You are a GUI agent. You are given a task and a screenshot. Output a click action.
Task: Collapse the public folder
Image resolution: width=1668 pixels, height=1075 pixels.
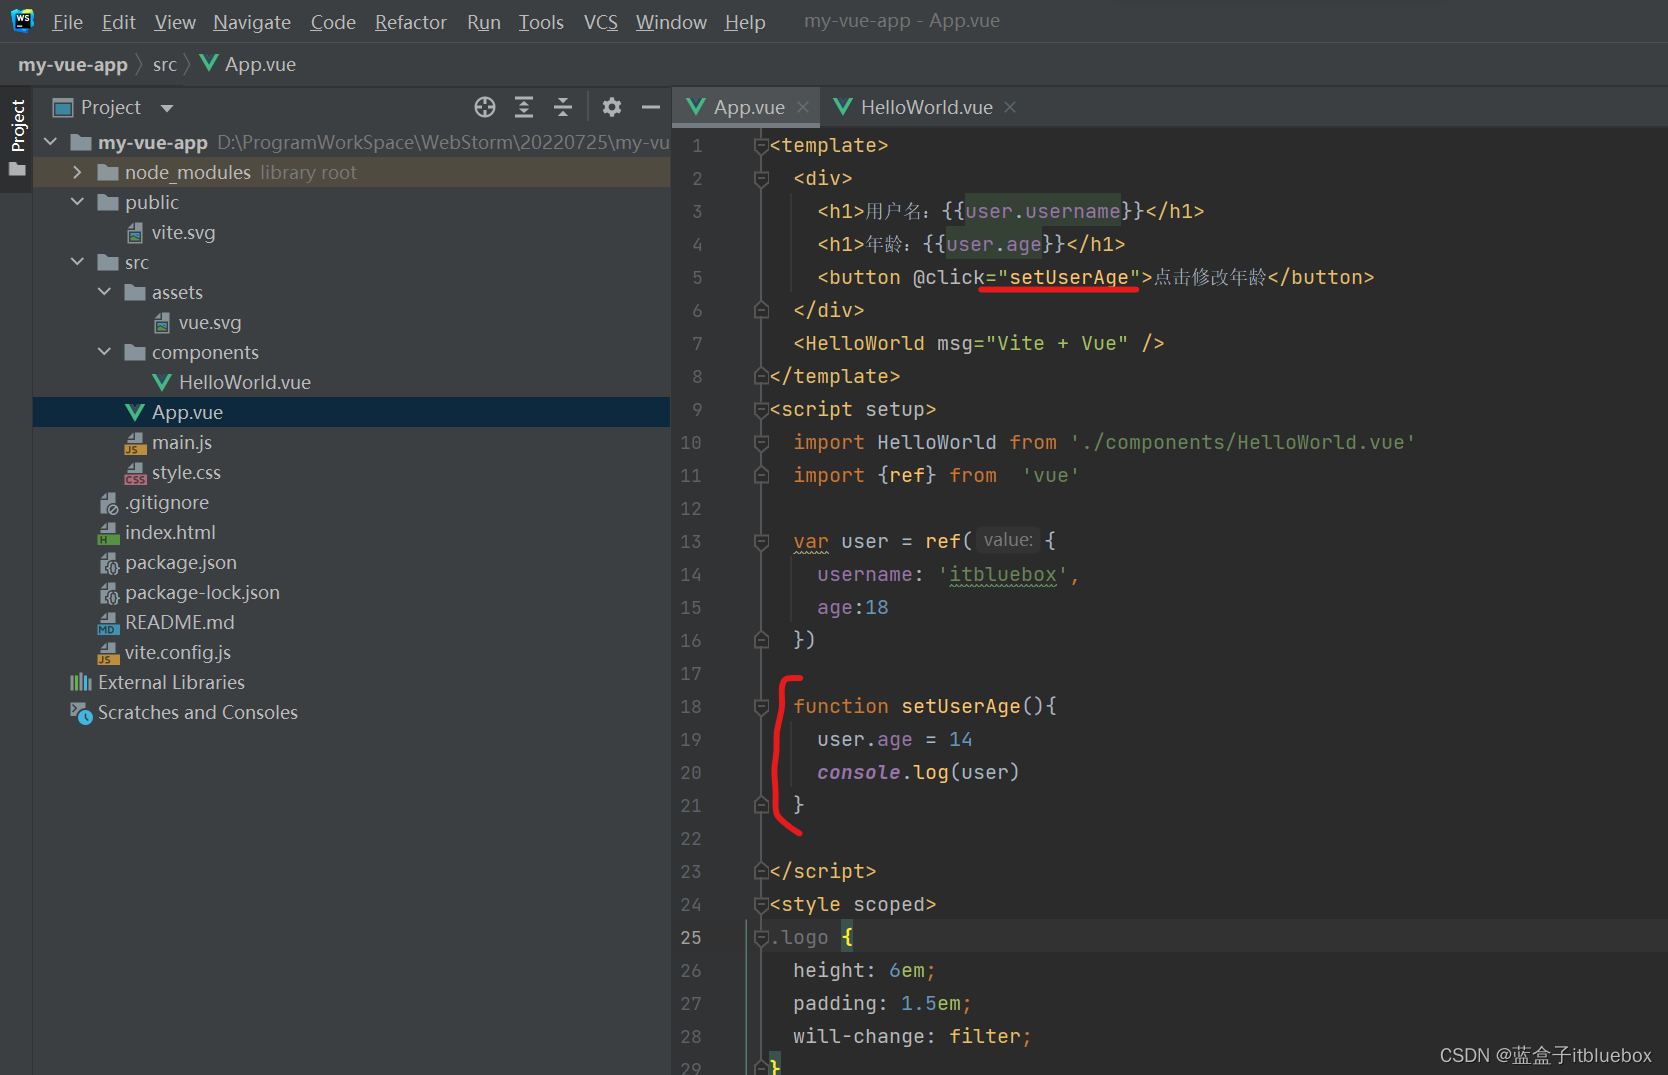(x=78, y=202)
